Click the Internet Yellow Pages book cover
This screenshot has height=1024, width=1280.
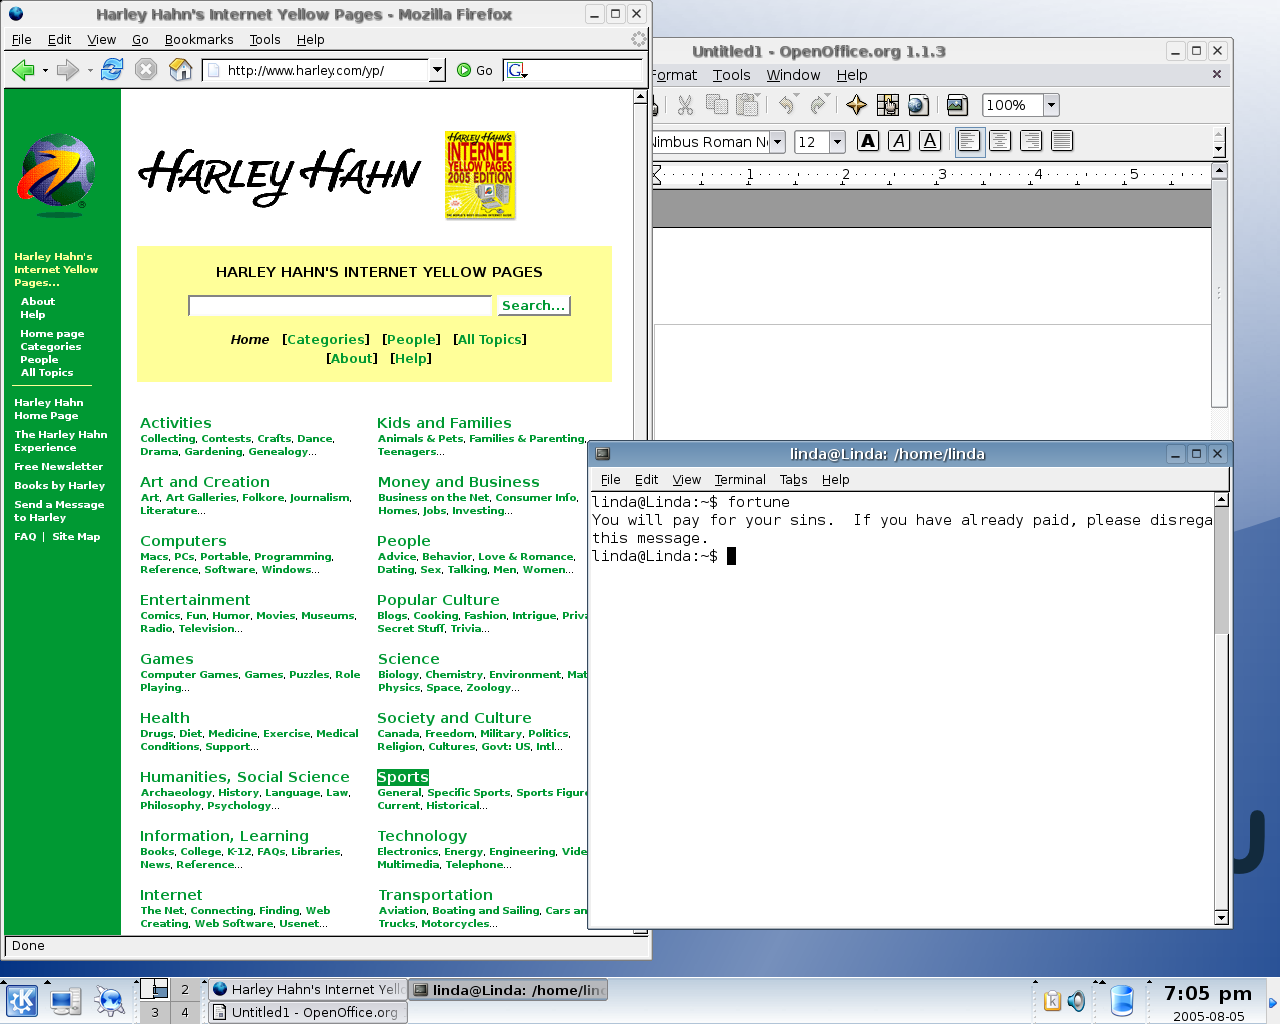(480, 175)
